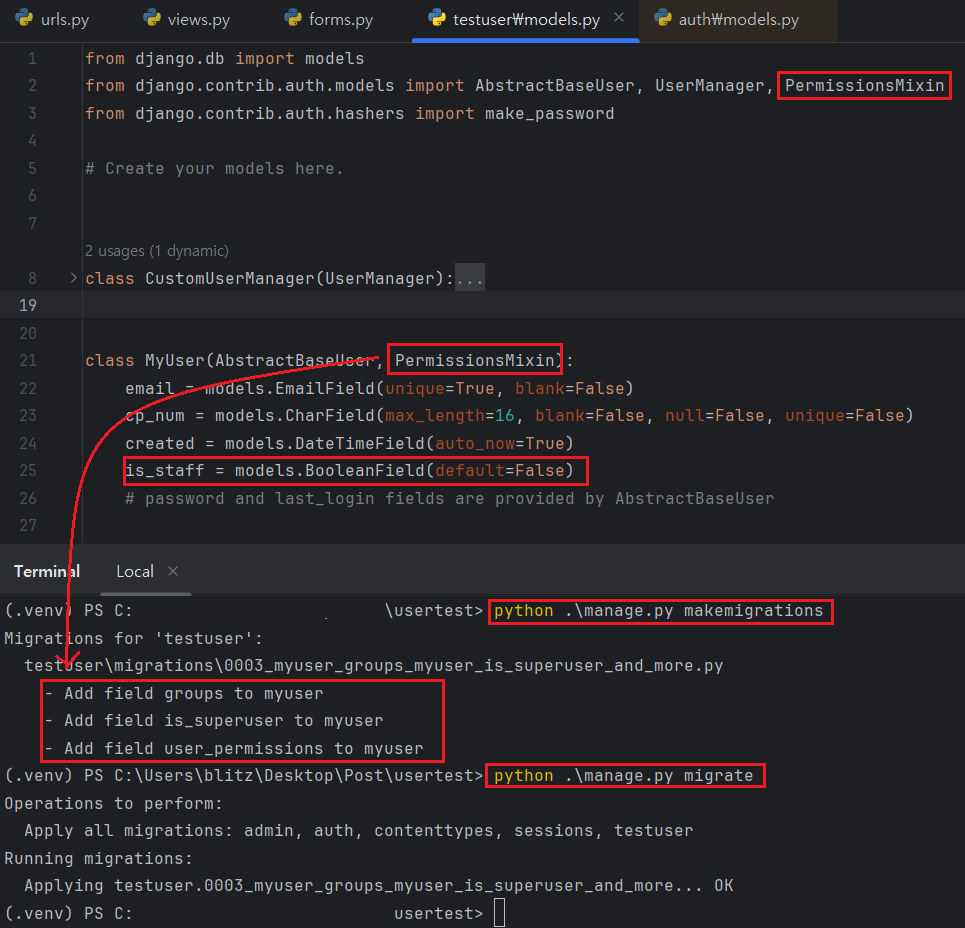
Task: Close the testuser\models.py editor tab
Action: (619, 18)
